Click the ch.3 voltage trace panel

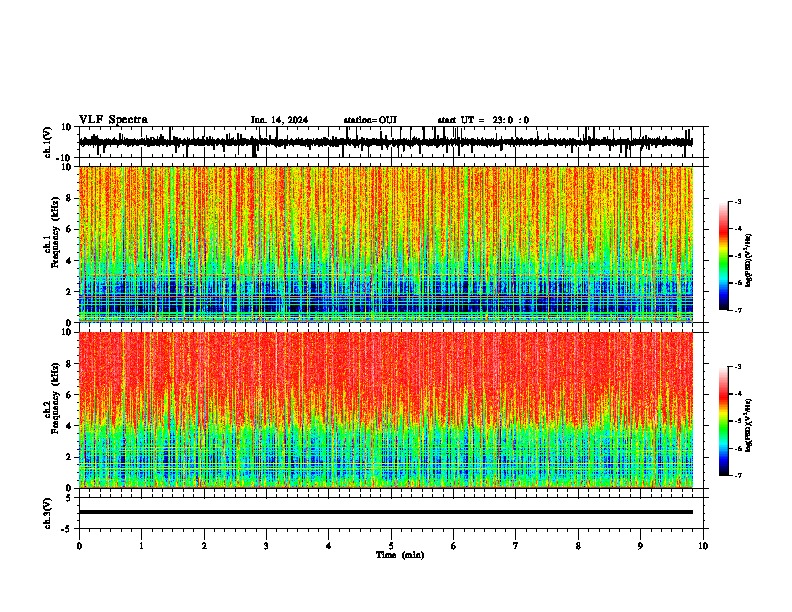coord(391,513)
